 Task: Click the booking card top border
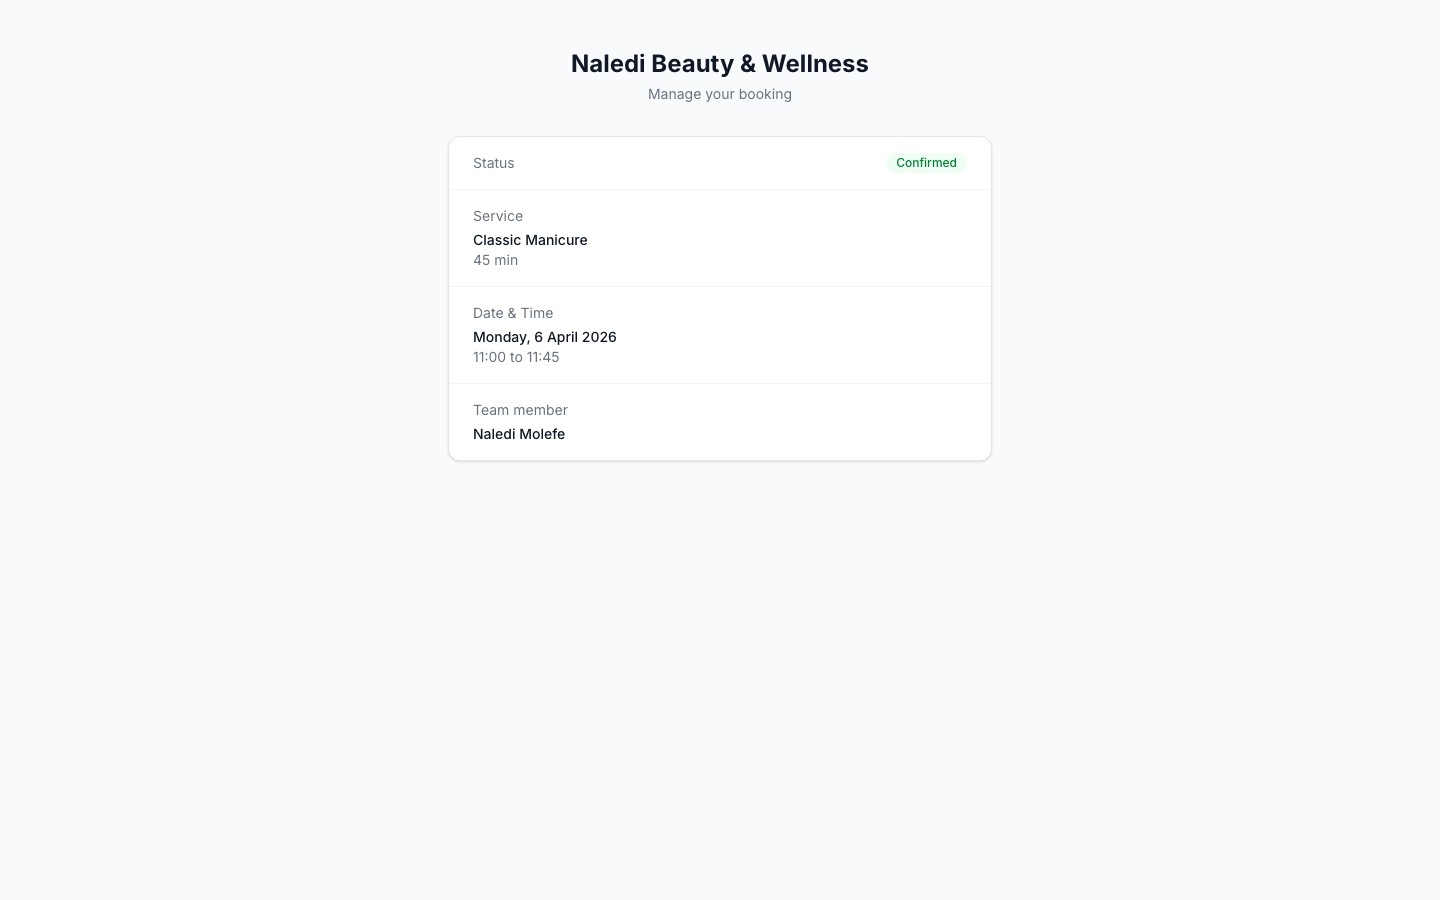(719, 138)
